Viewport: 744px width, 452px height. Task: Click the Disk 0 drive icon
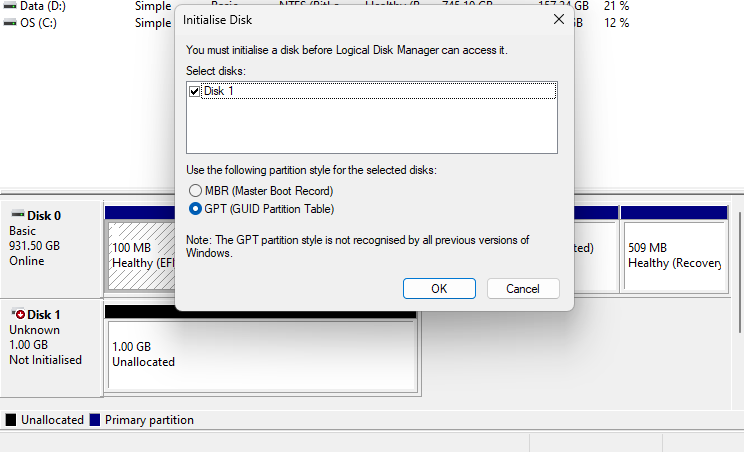pos(18,214)
